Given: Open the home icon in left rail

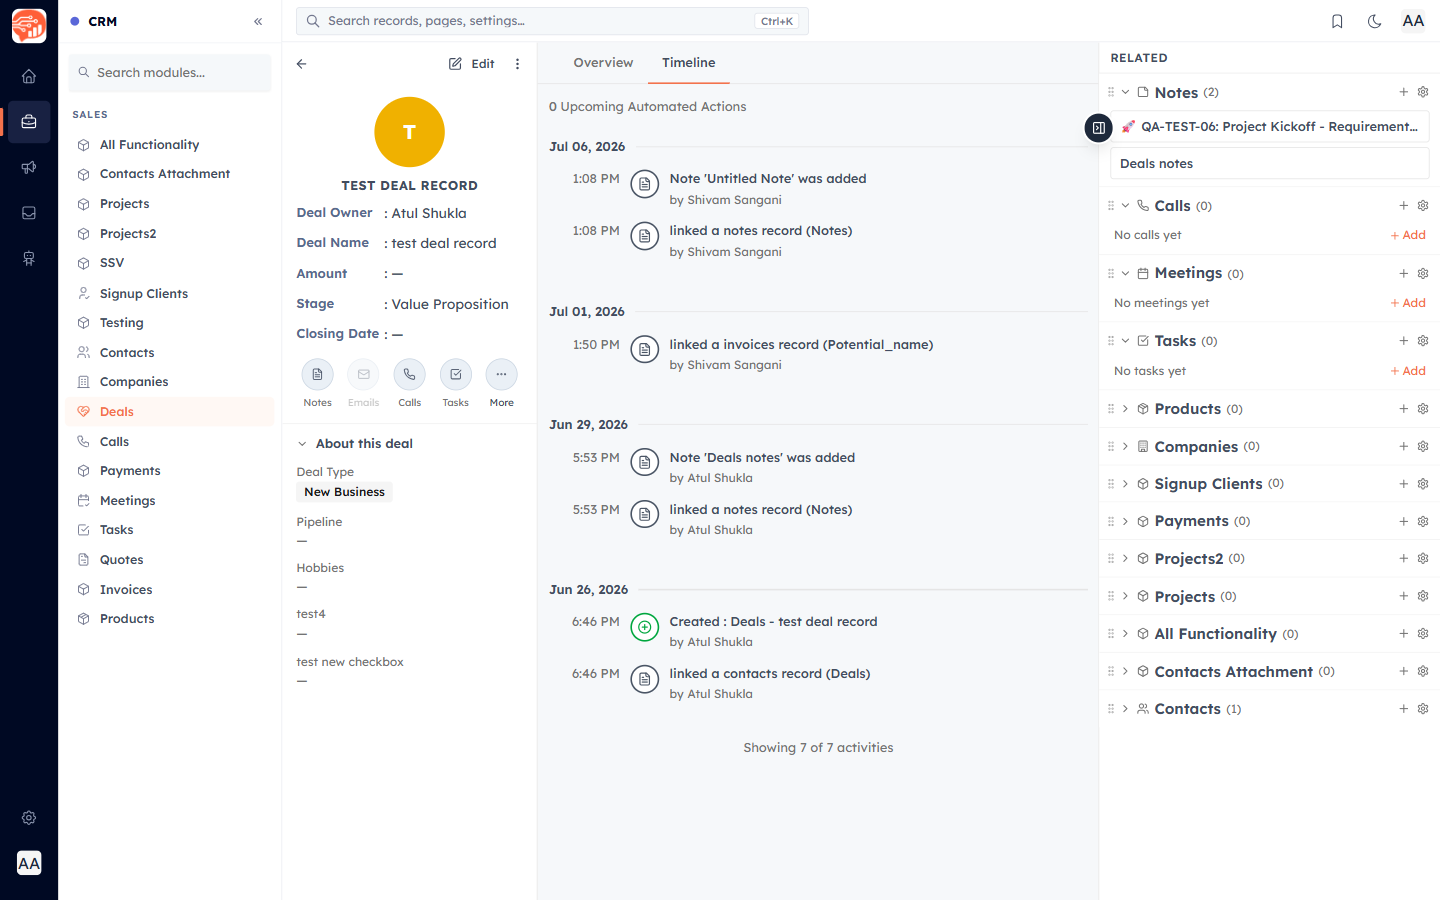Looking at the screenshot, I should click(29, 76).
